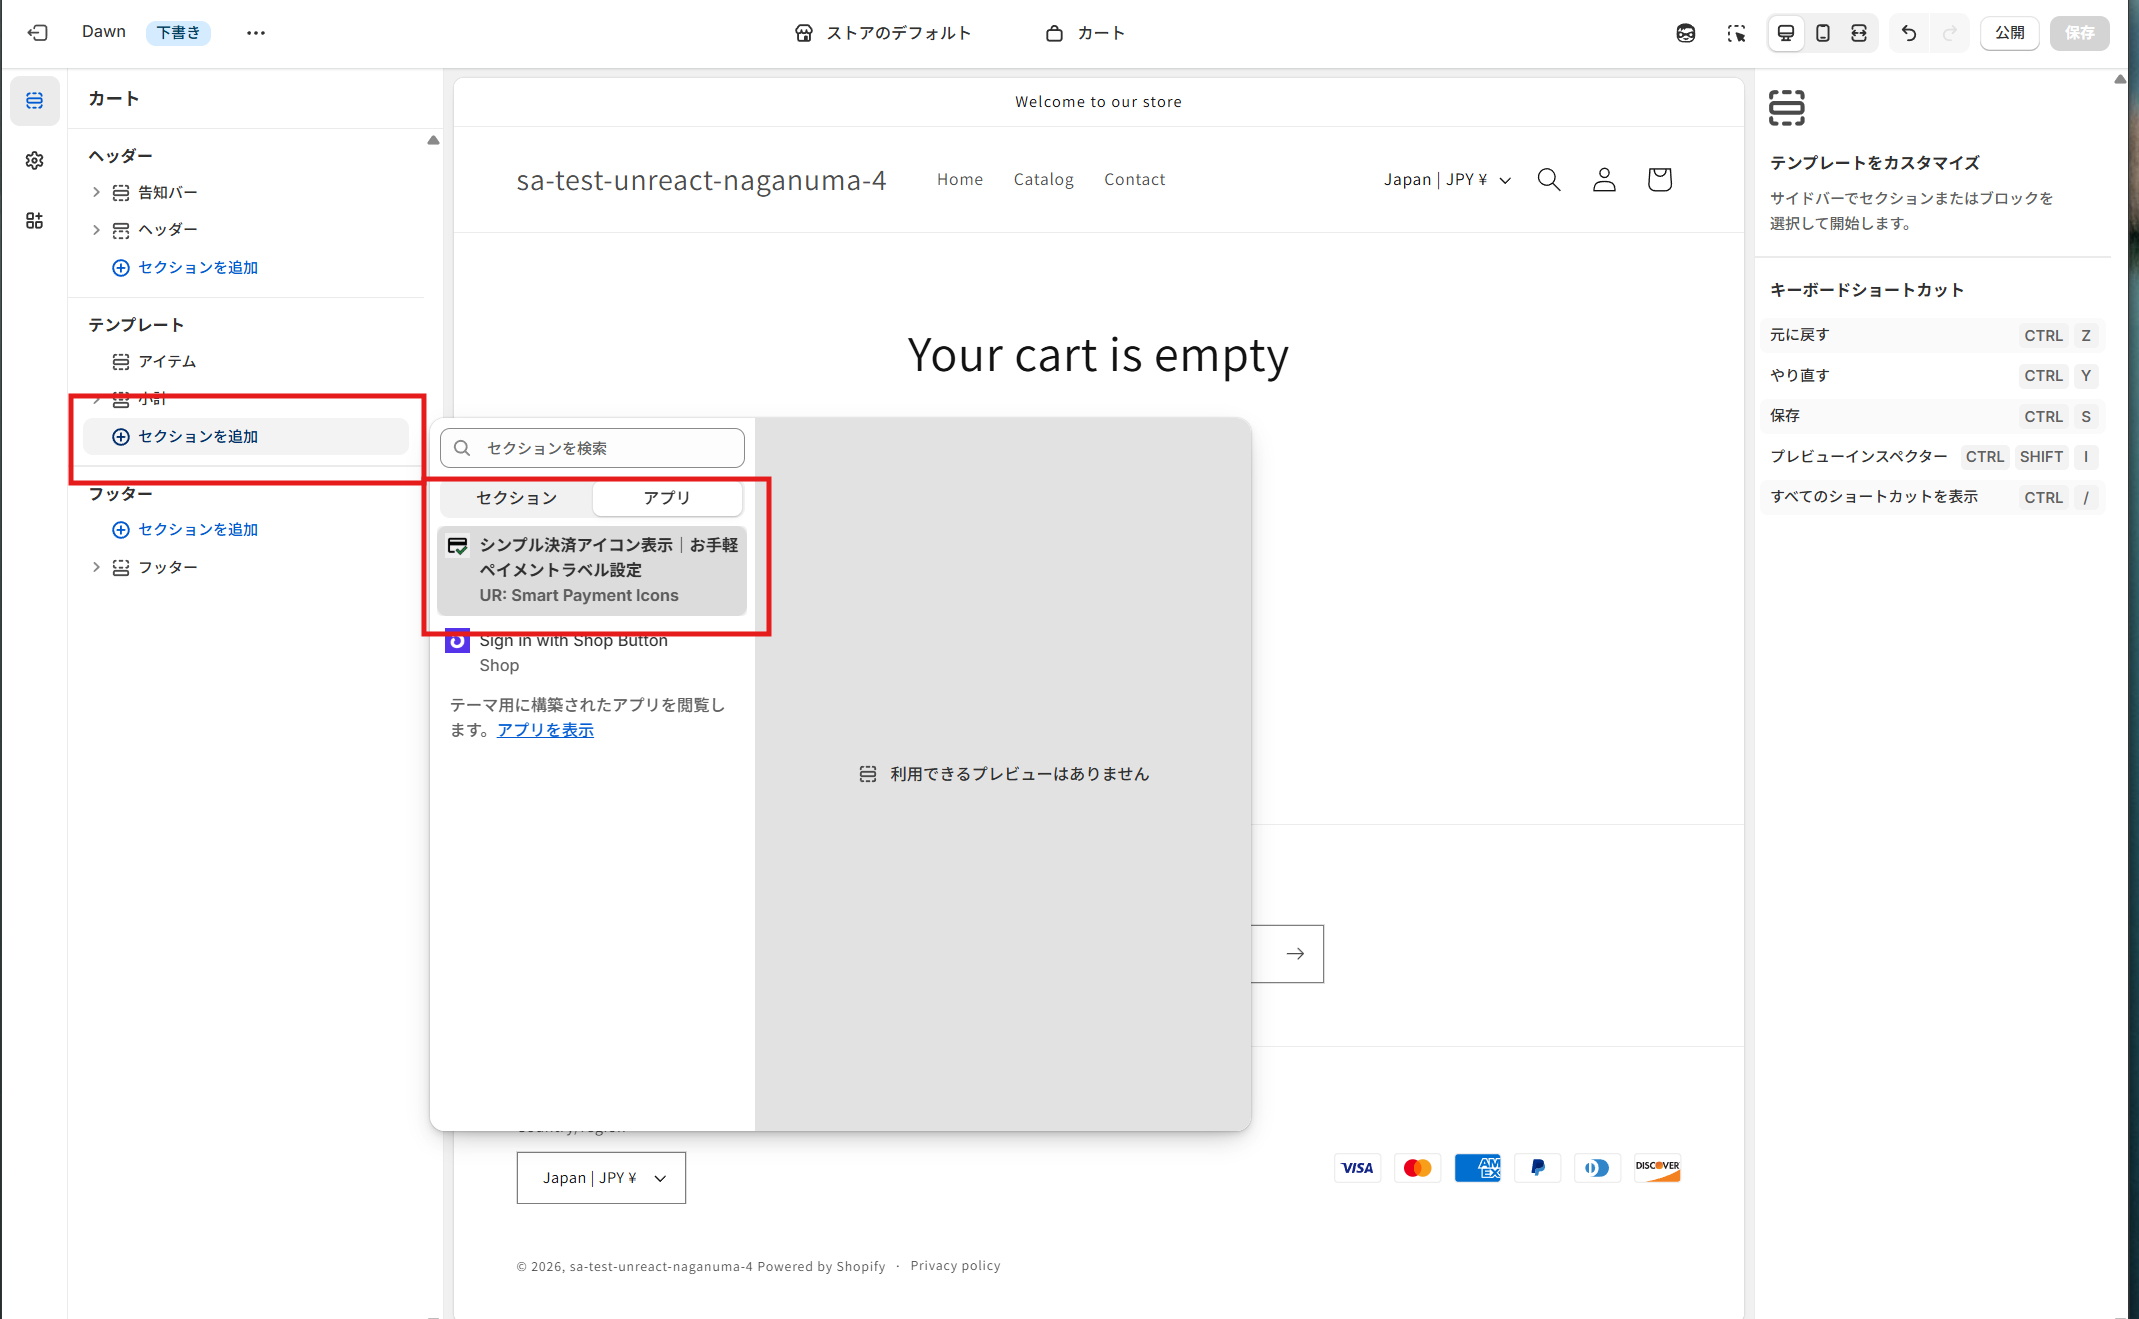The height and width of the screenshot is (1319, 2139).
Task: Open the three dots more menu
Action: tap(256, 33)
